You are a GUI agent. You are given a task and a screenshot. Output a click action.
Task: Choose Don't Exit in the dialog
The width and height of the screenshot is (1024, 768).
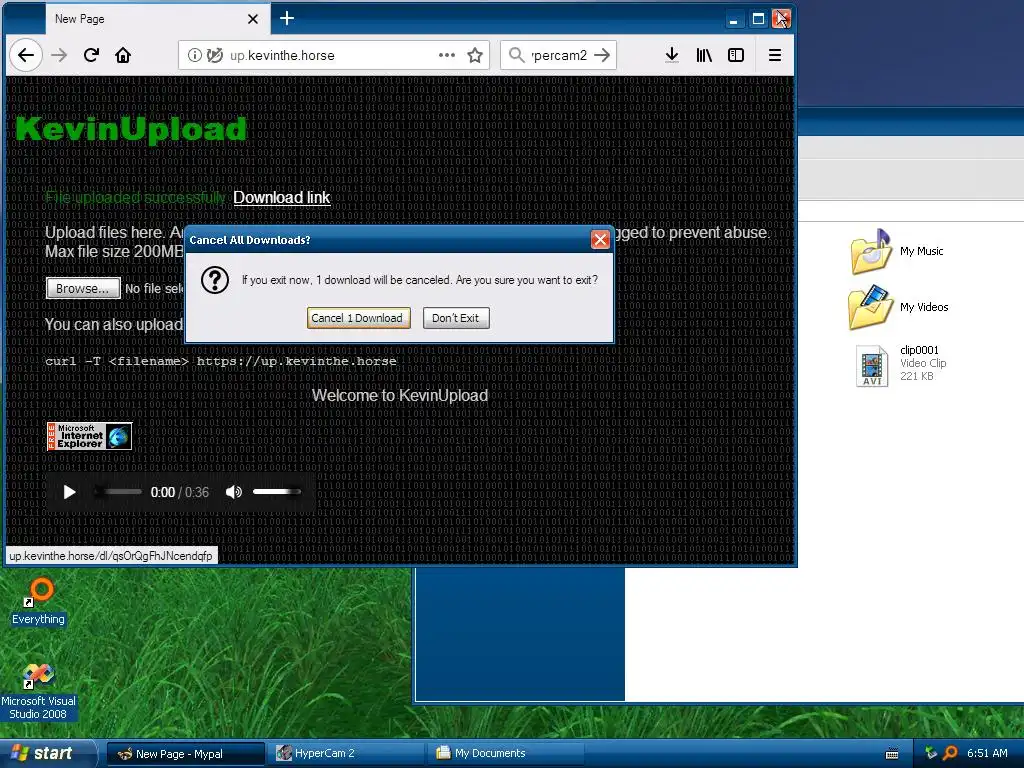point(456,318)
